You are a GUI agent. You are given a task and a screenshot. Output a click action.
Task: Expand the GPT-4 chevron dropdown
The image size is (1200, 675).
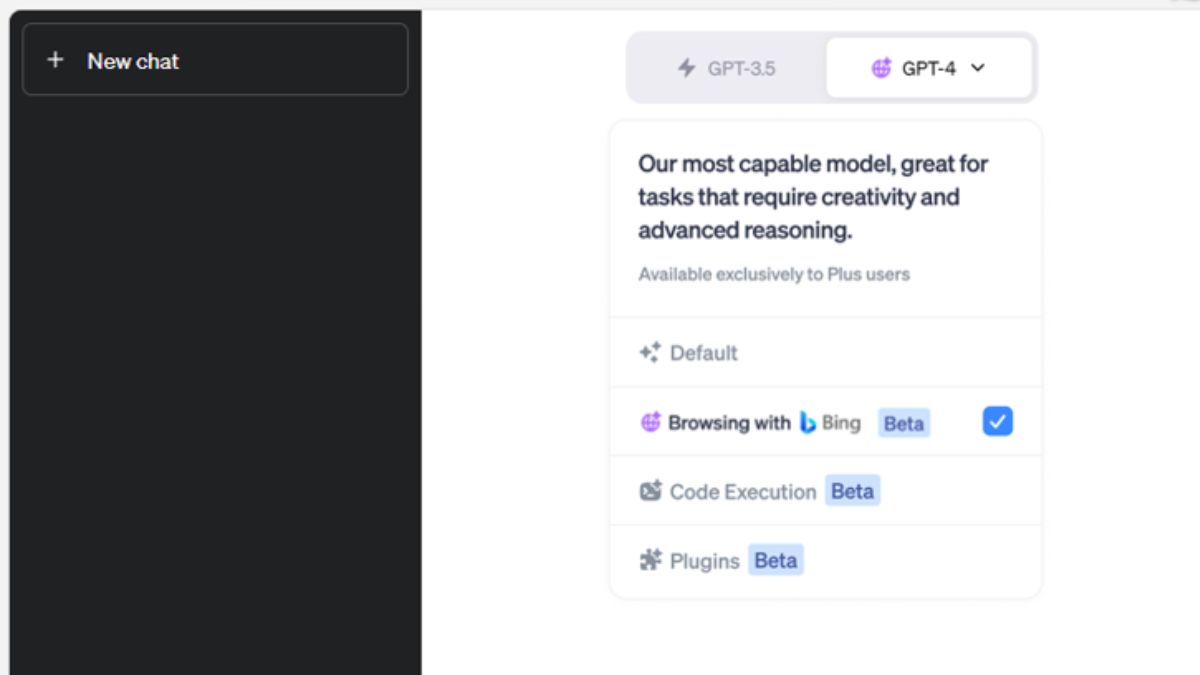[978, 68]
